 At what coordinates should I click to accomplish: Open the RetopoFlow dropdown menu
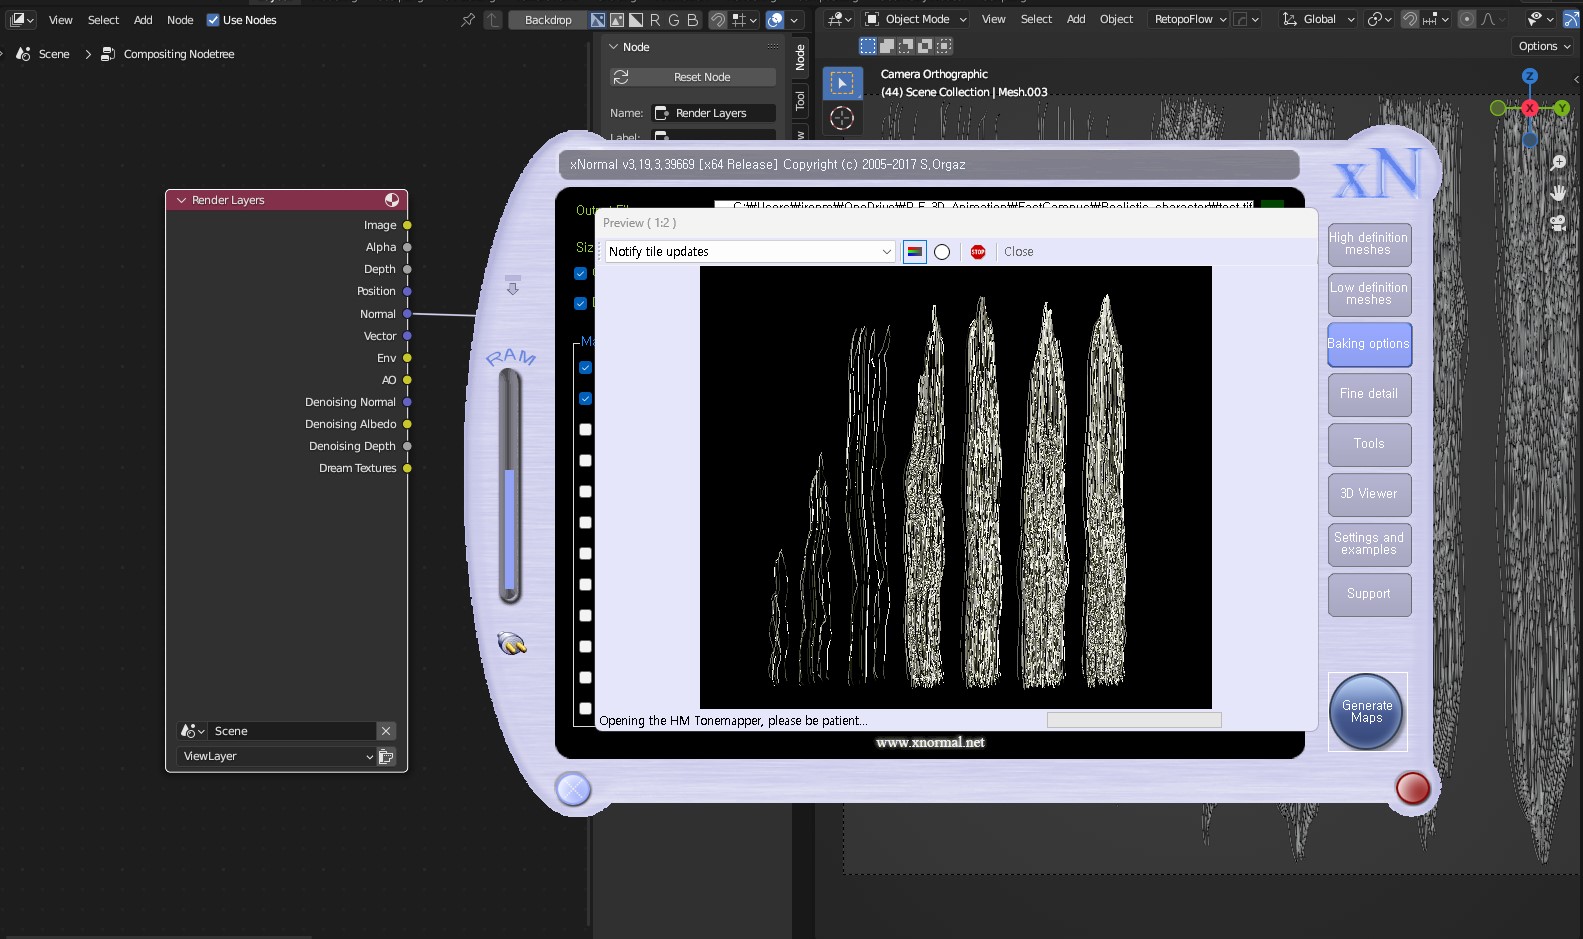click(x=1189, y=19)
